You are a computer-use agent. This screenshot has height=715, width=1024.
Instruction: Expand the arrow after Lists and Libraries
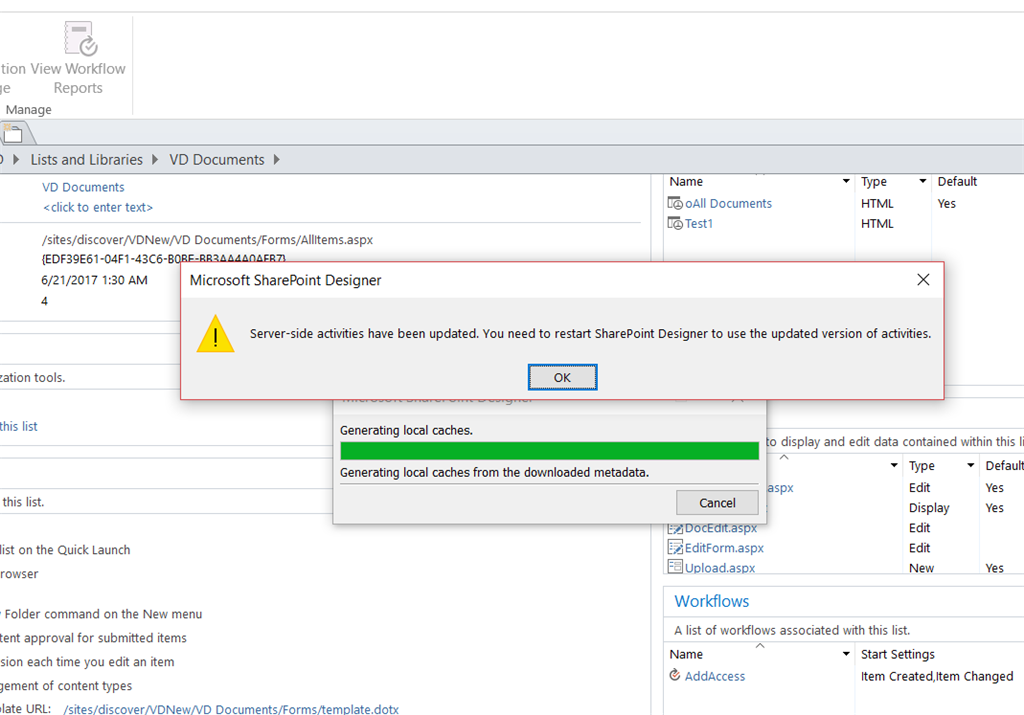(x=155, y=160)
